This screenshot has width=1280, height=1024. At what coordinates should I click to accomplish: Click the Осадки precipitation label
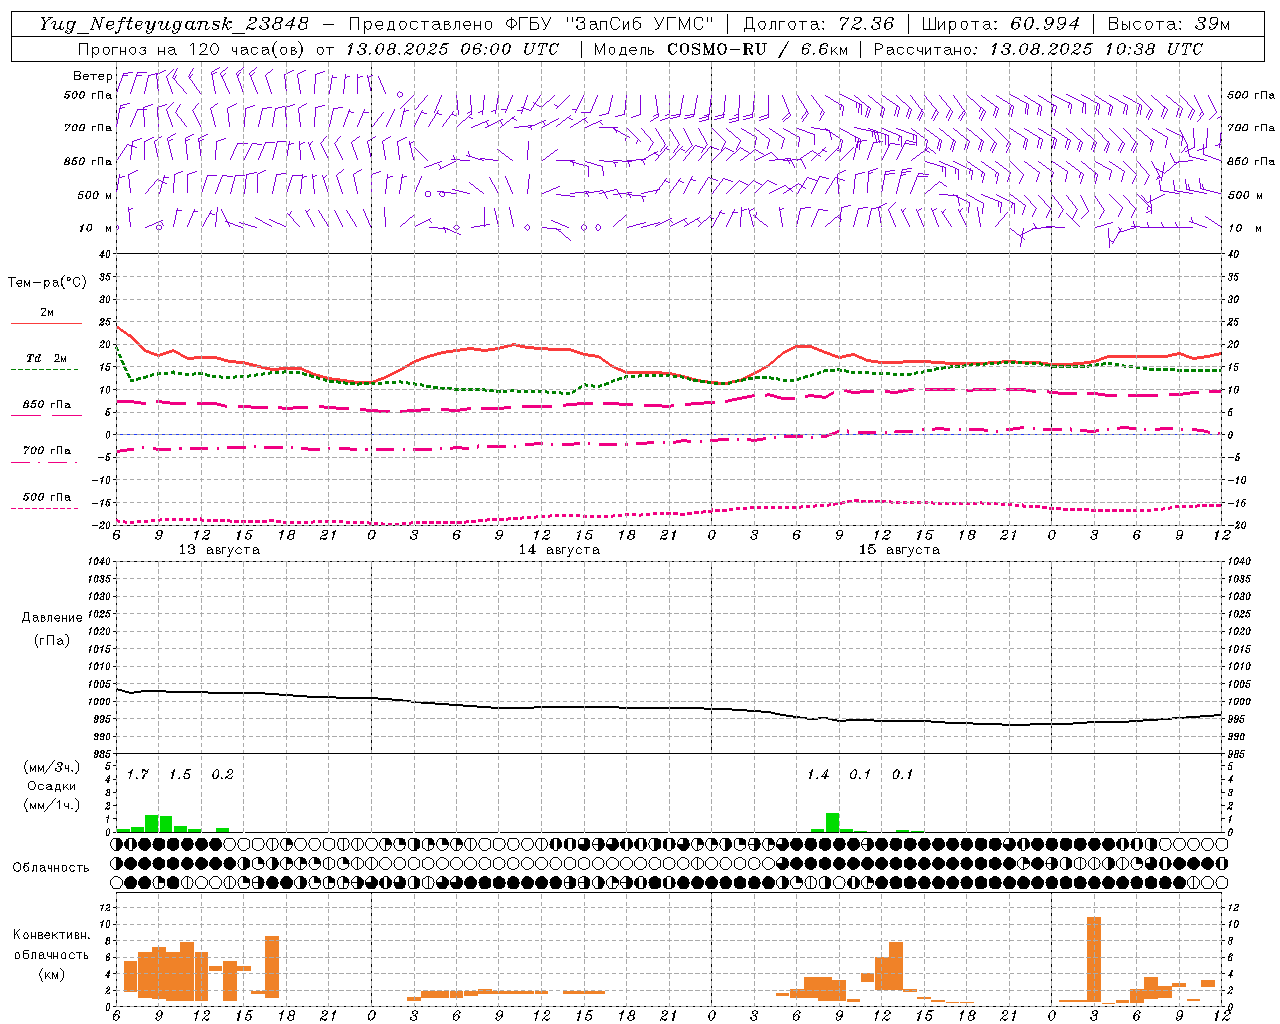point(51,786)
